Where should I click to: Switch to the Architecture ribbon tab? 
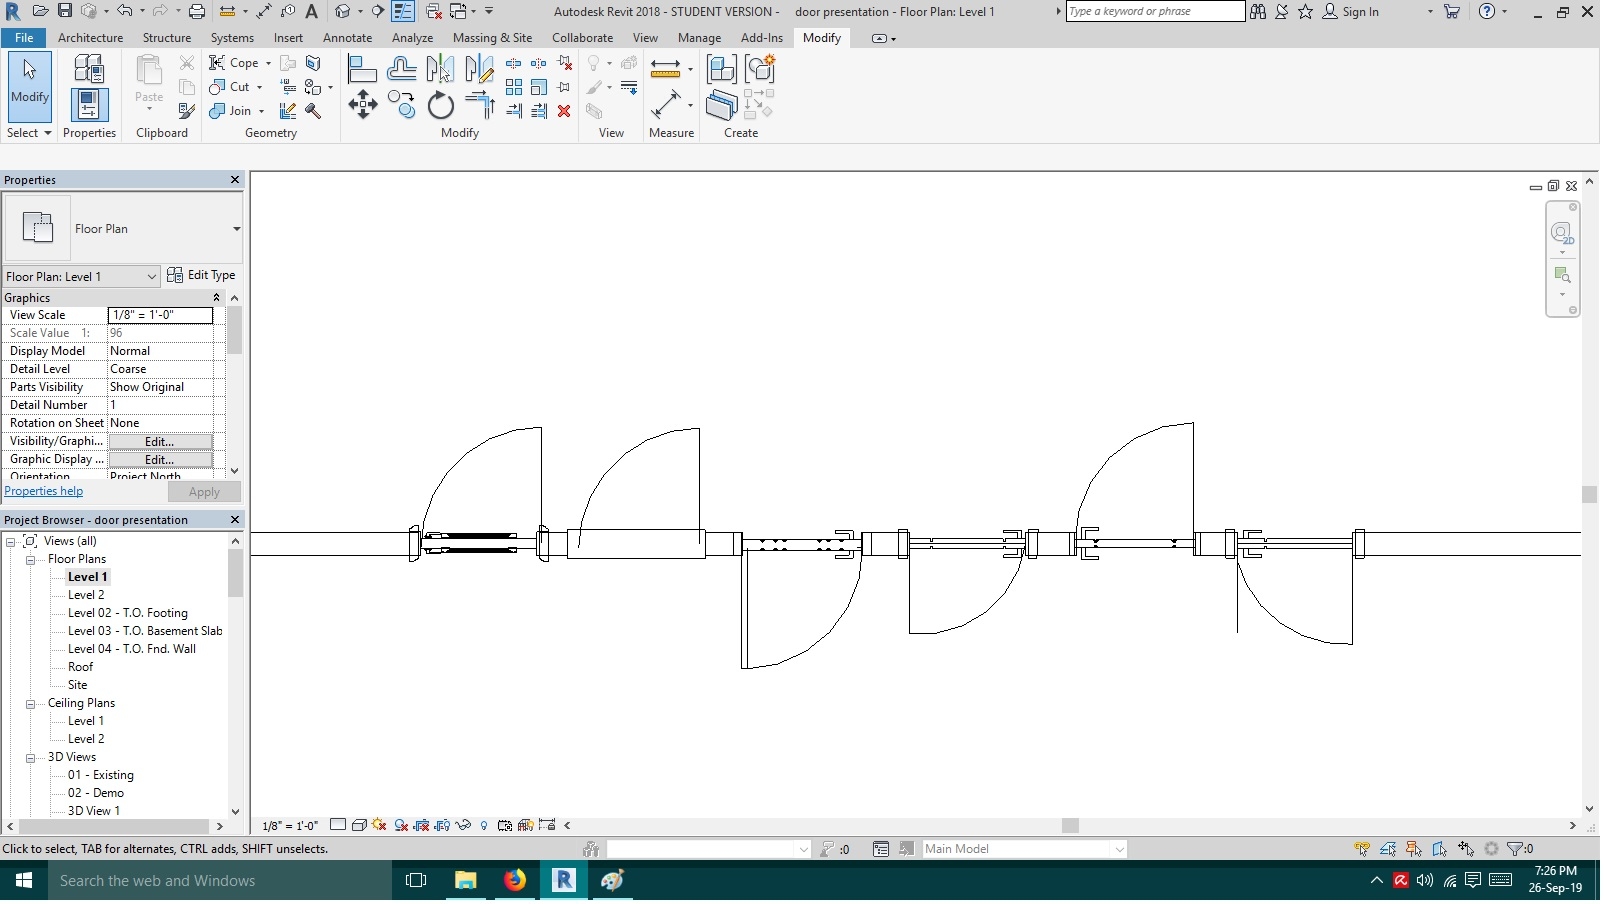[90, 37]
